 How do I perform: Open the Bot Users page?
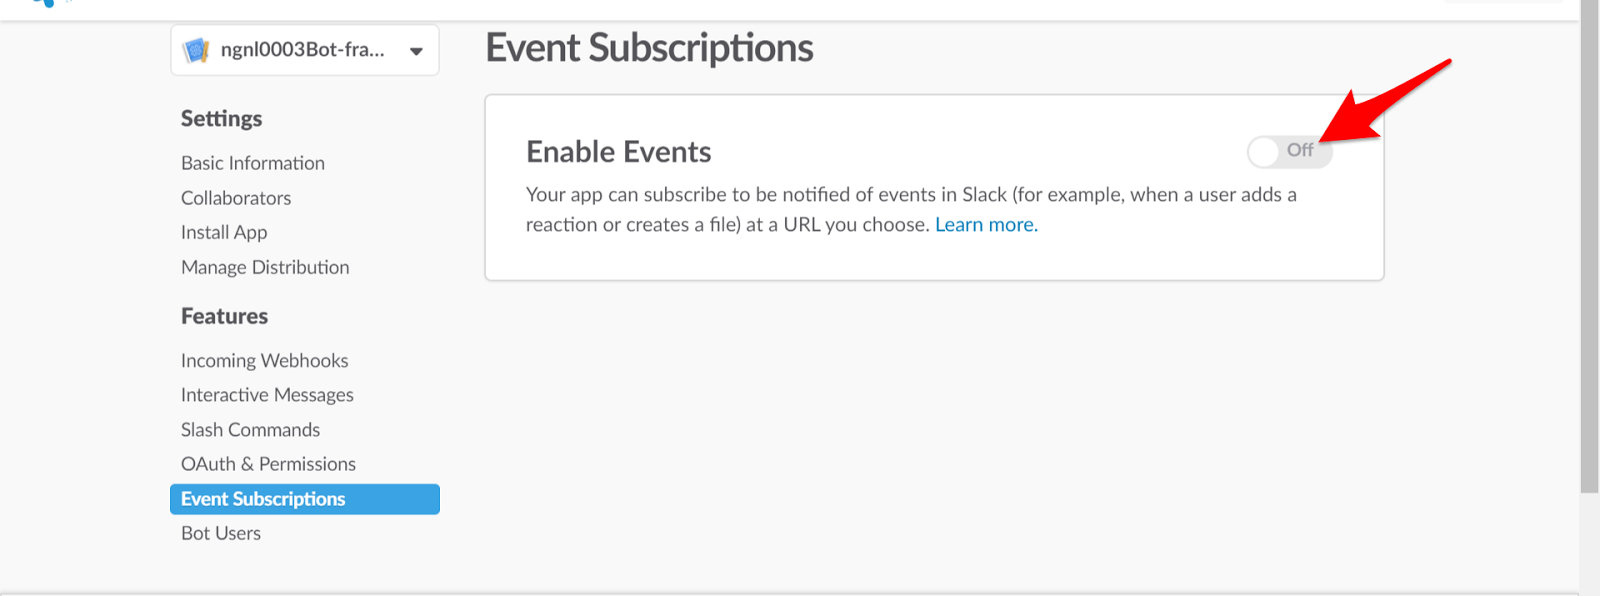pos(221,532)
